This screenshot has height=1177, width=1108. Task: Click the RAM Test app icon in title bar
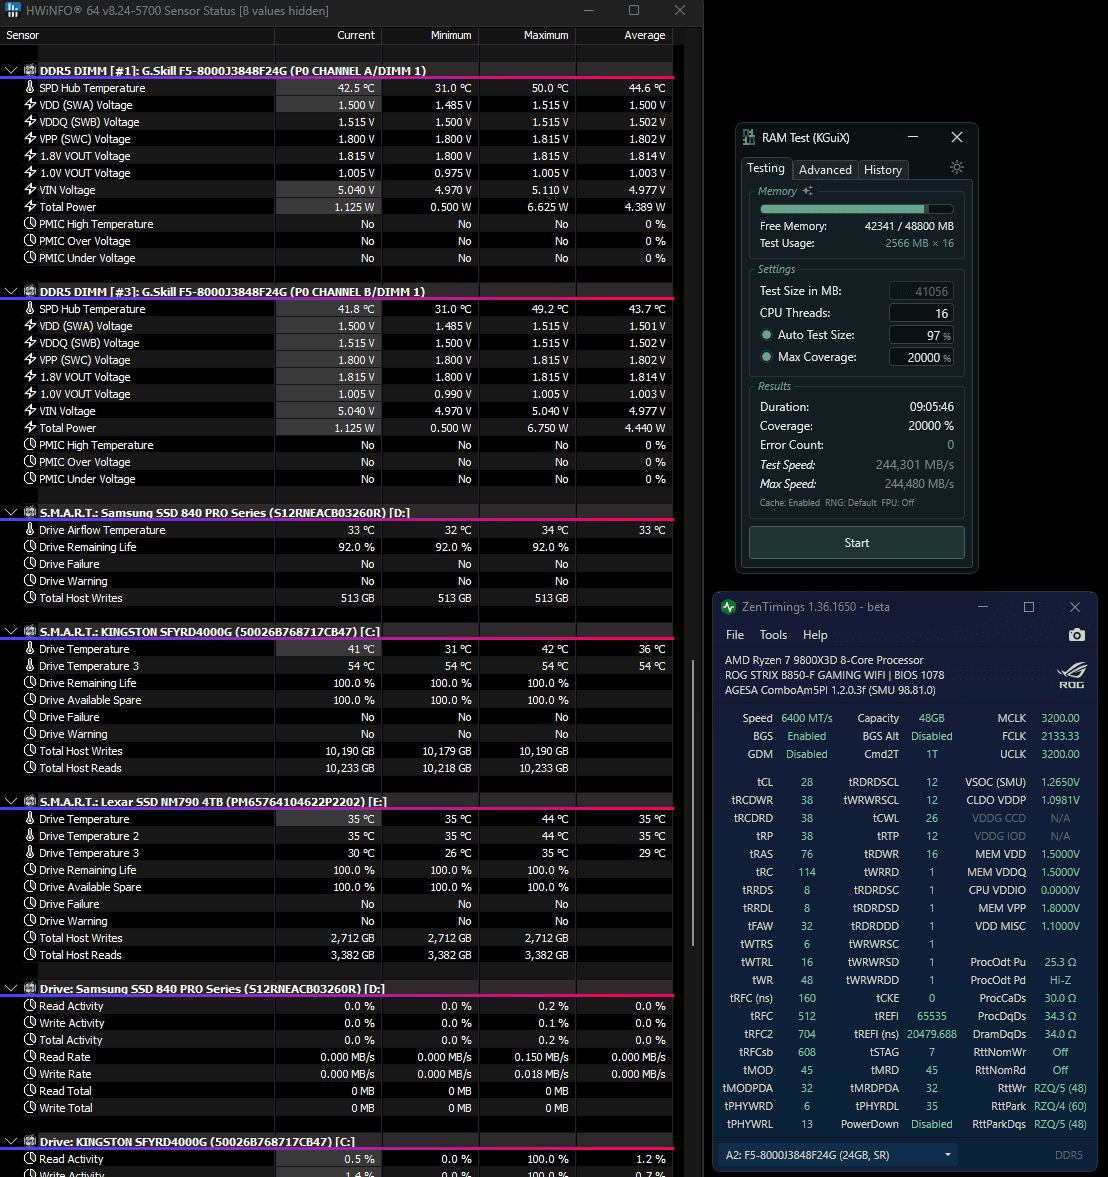748,137
